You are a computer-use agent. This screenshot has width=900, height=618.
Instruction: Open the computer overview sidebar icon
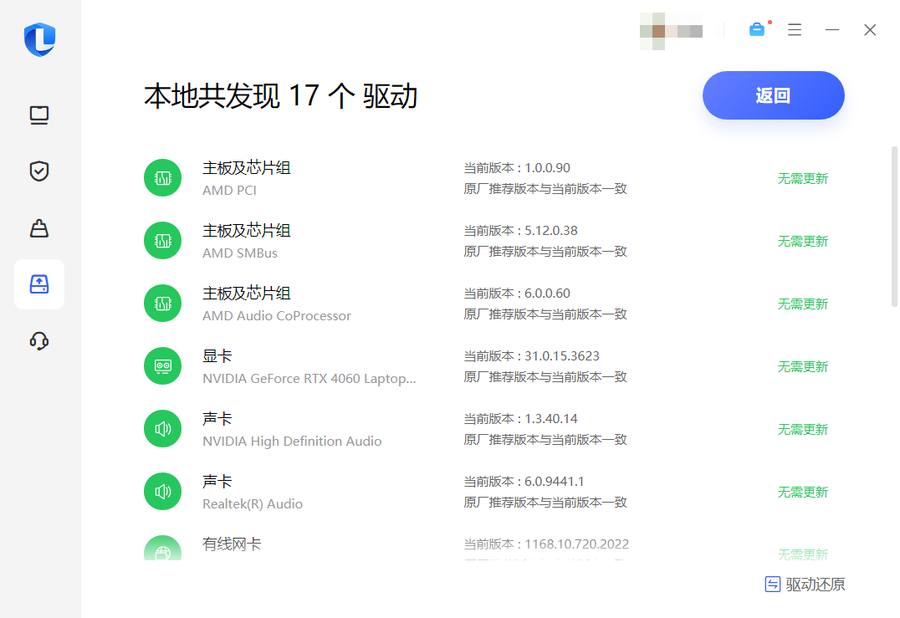tap(39, 115)
